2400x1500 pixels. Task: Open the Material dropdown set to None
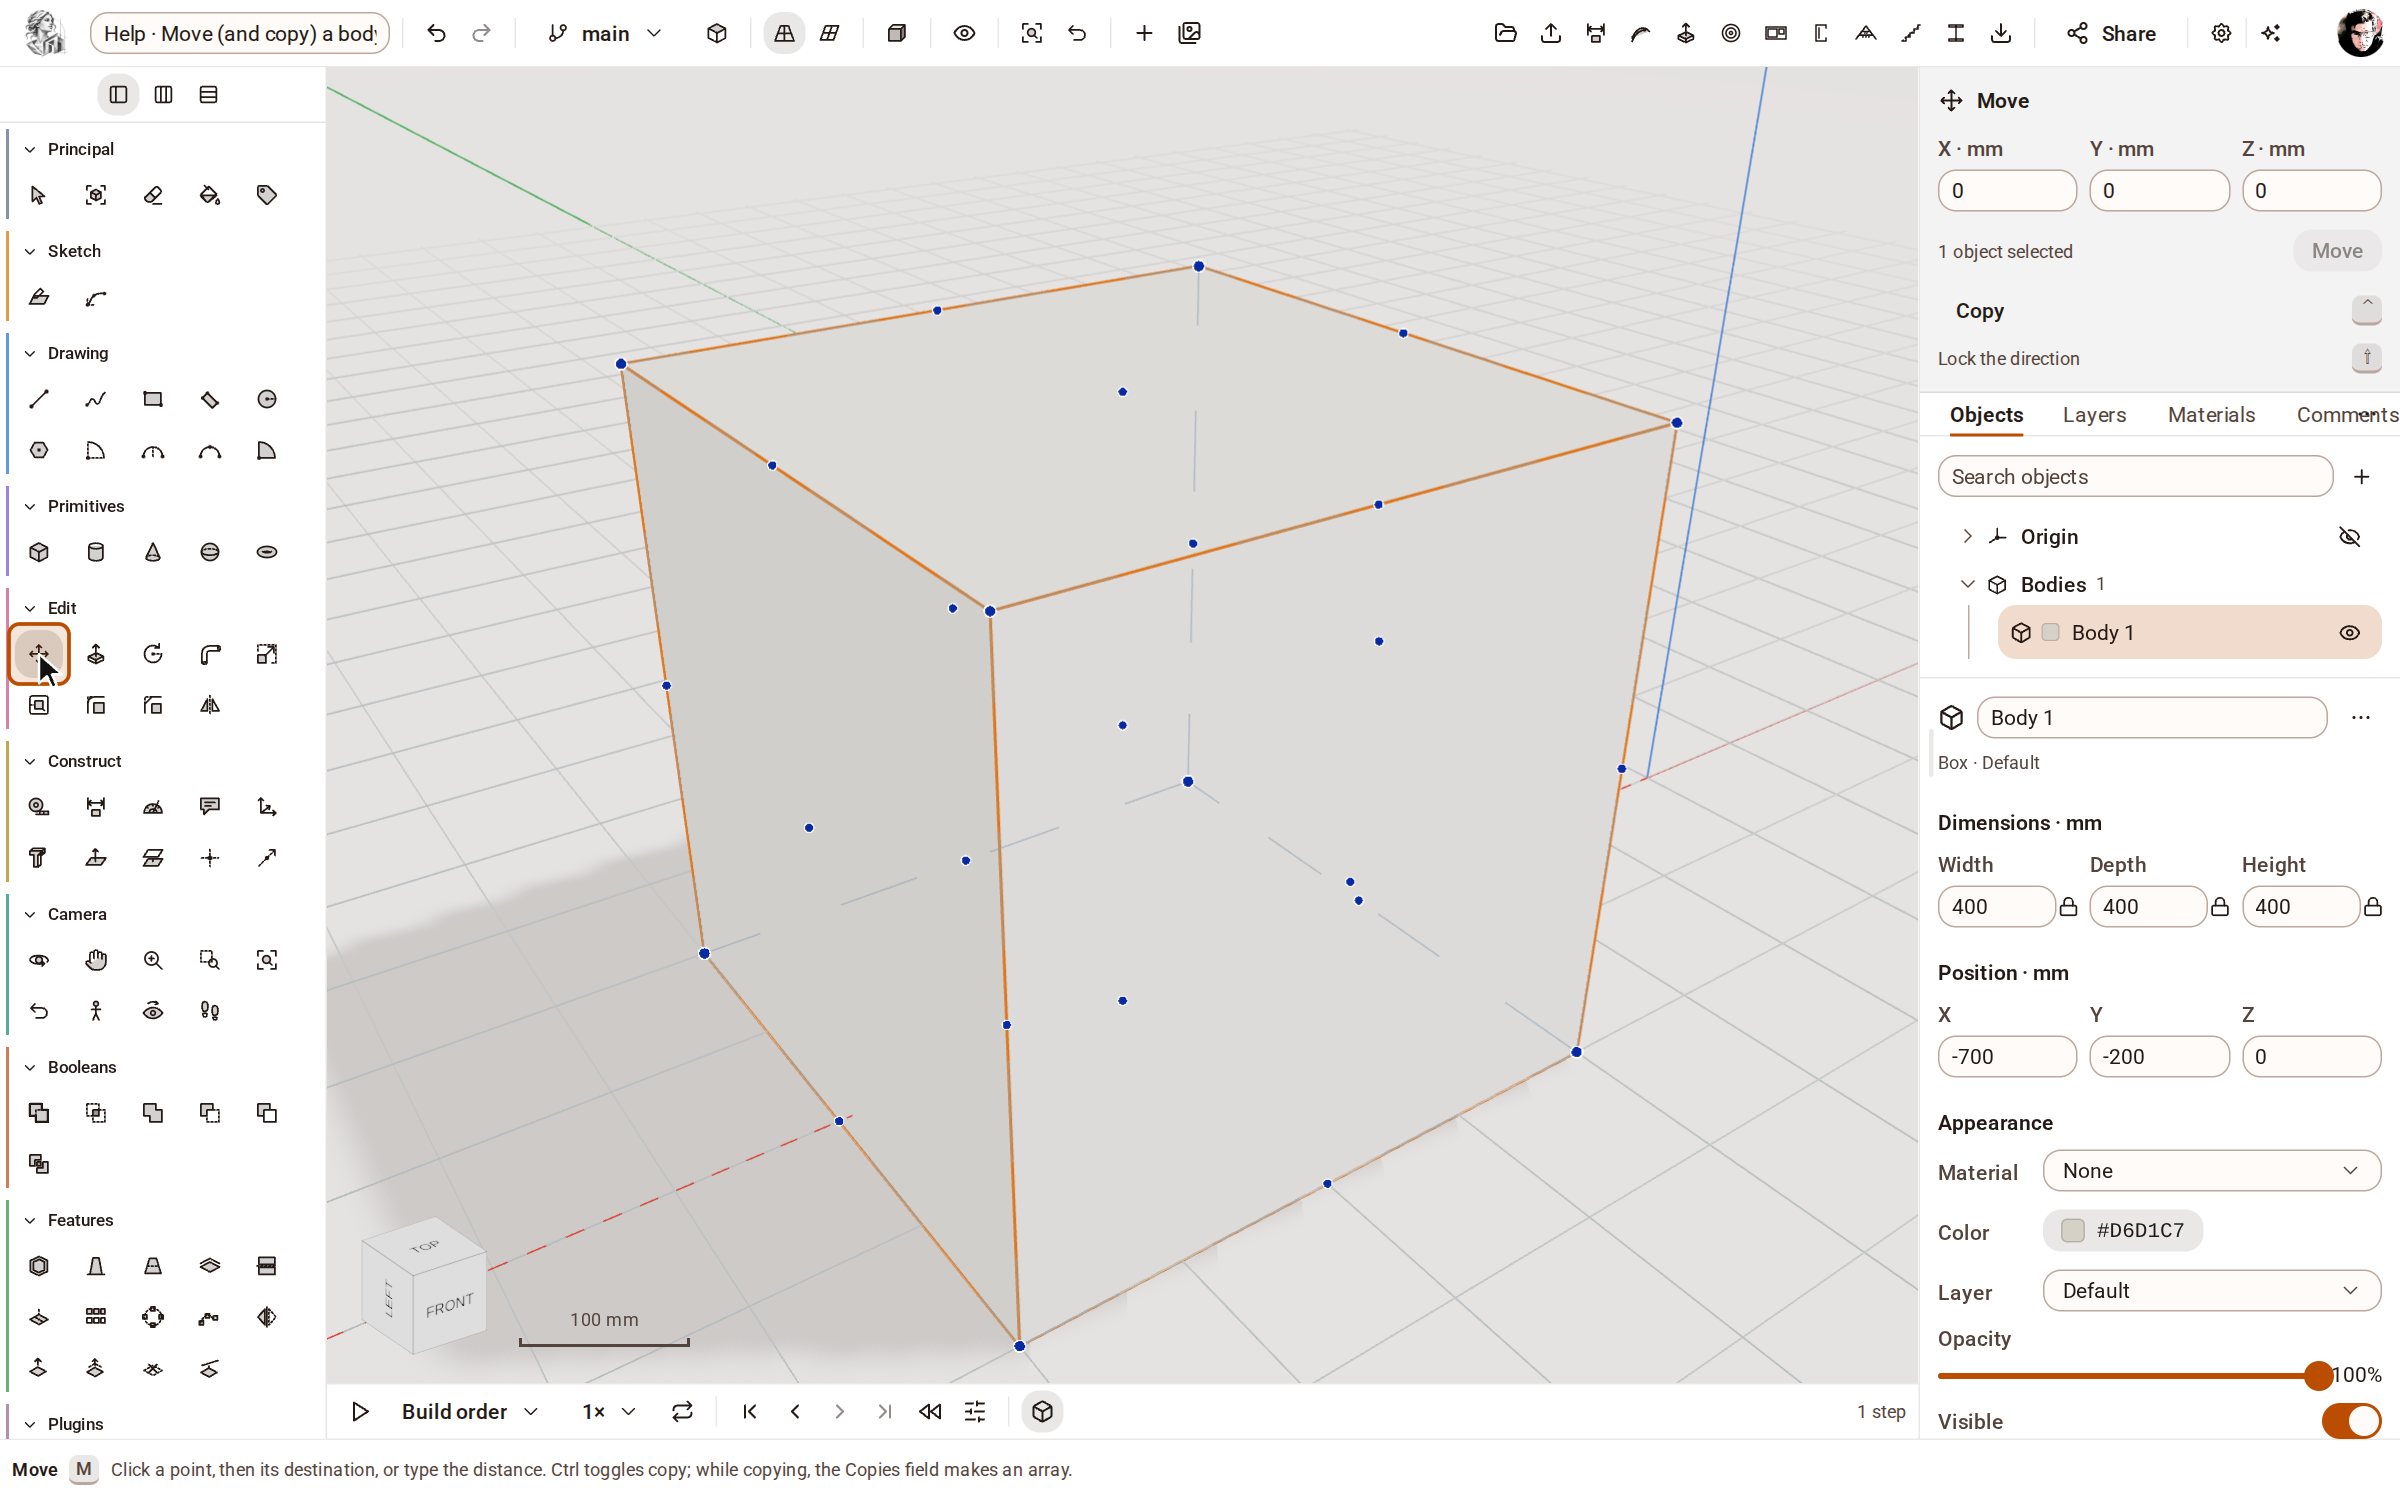(x=2211, y=1171)
